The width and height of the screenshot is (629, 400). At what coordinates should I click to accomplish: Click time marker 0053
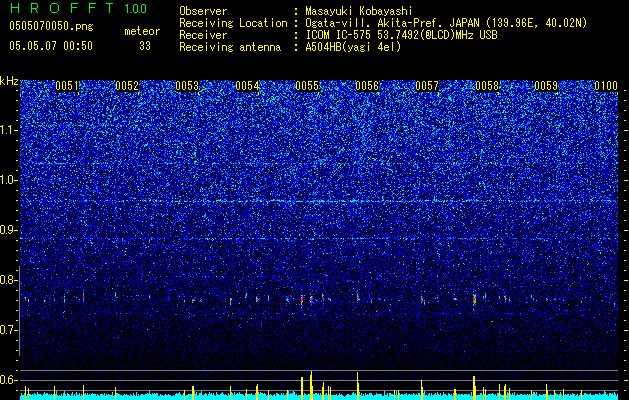tap(187, 86)
